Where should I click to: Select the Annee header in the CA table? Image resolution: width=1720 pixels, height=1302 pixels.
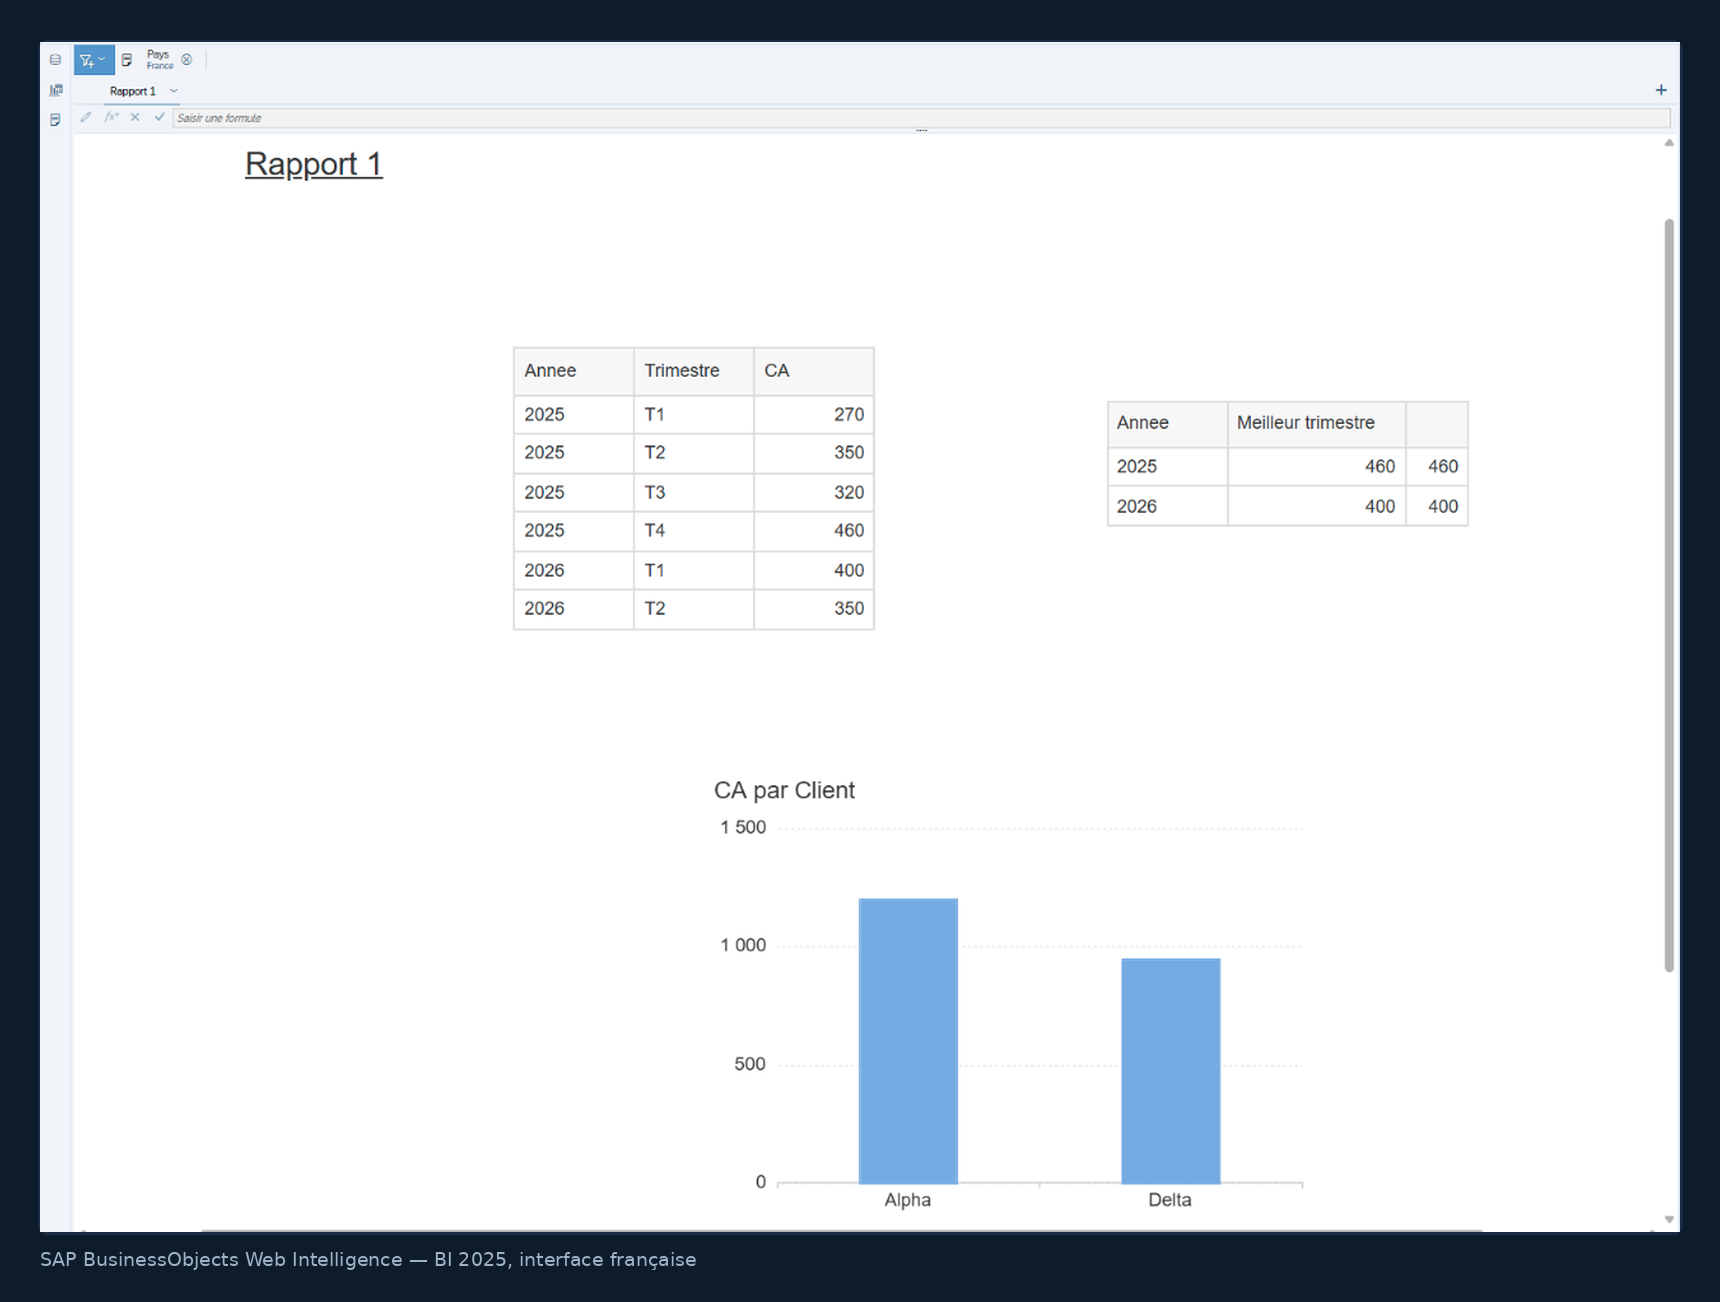pyautogui.click(x=573, y=371)
